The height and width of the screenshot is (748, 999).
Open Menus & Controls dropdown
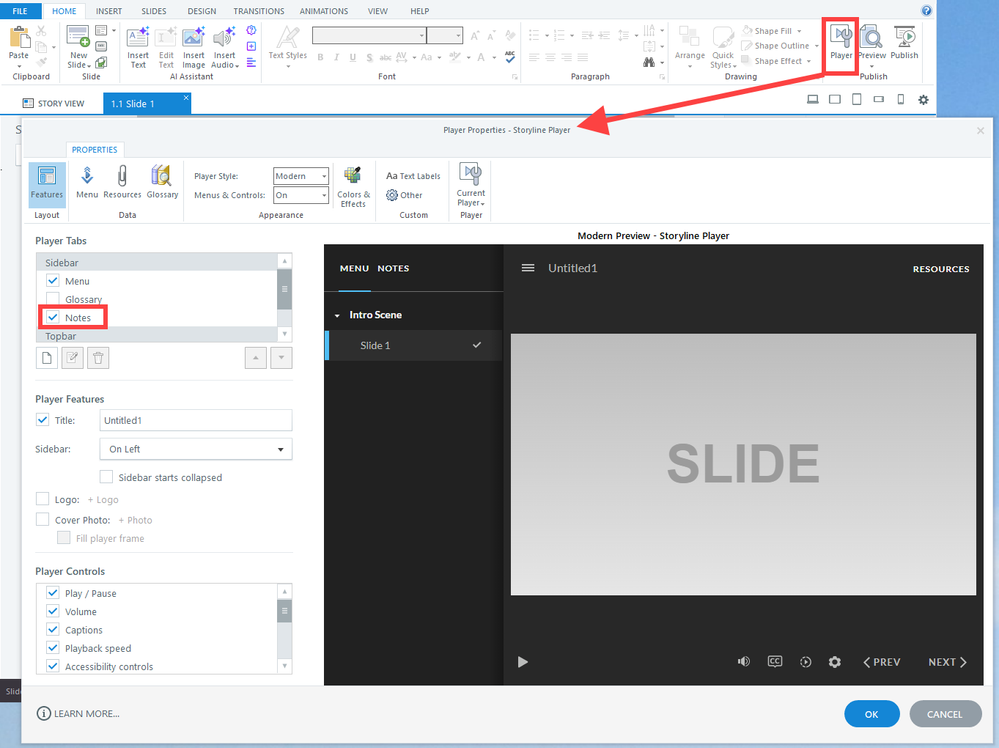click(x=301, y=195)
